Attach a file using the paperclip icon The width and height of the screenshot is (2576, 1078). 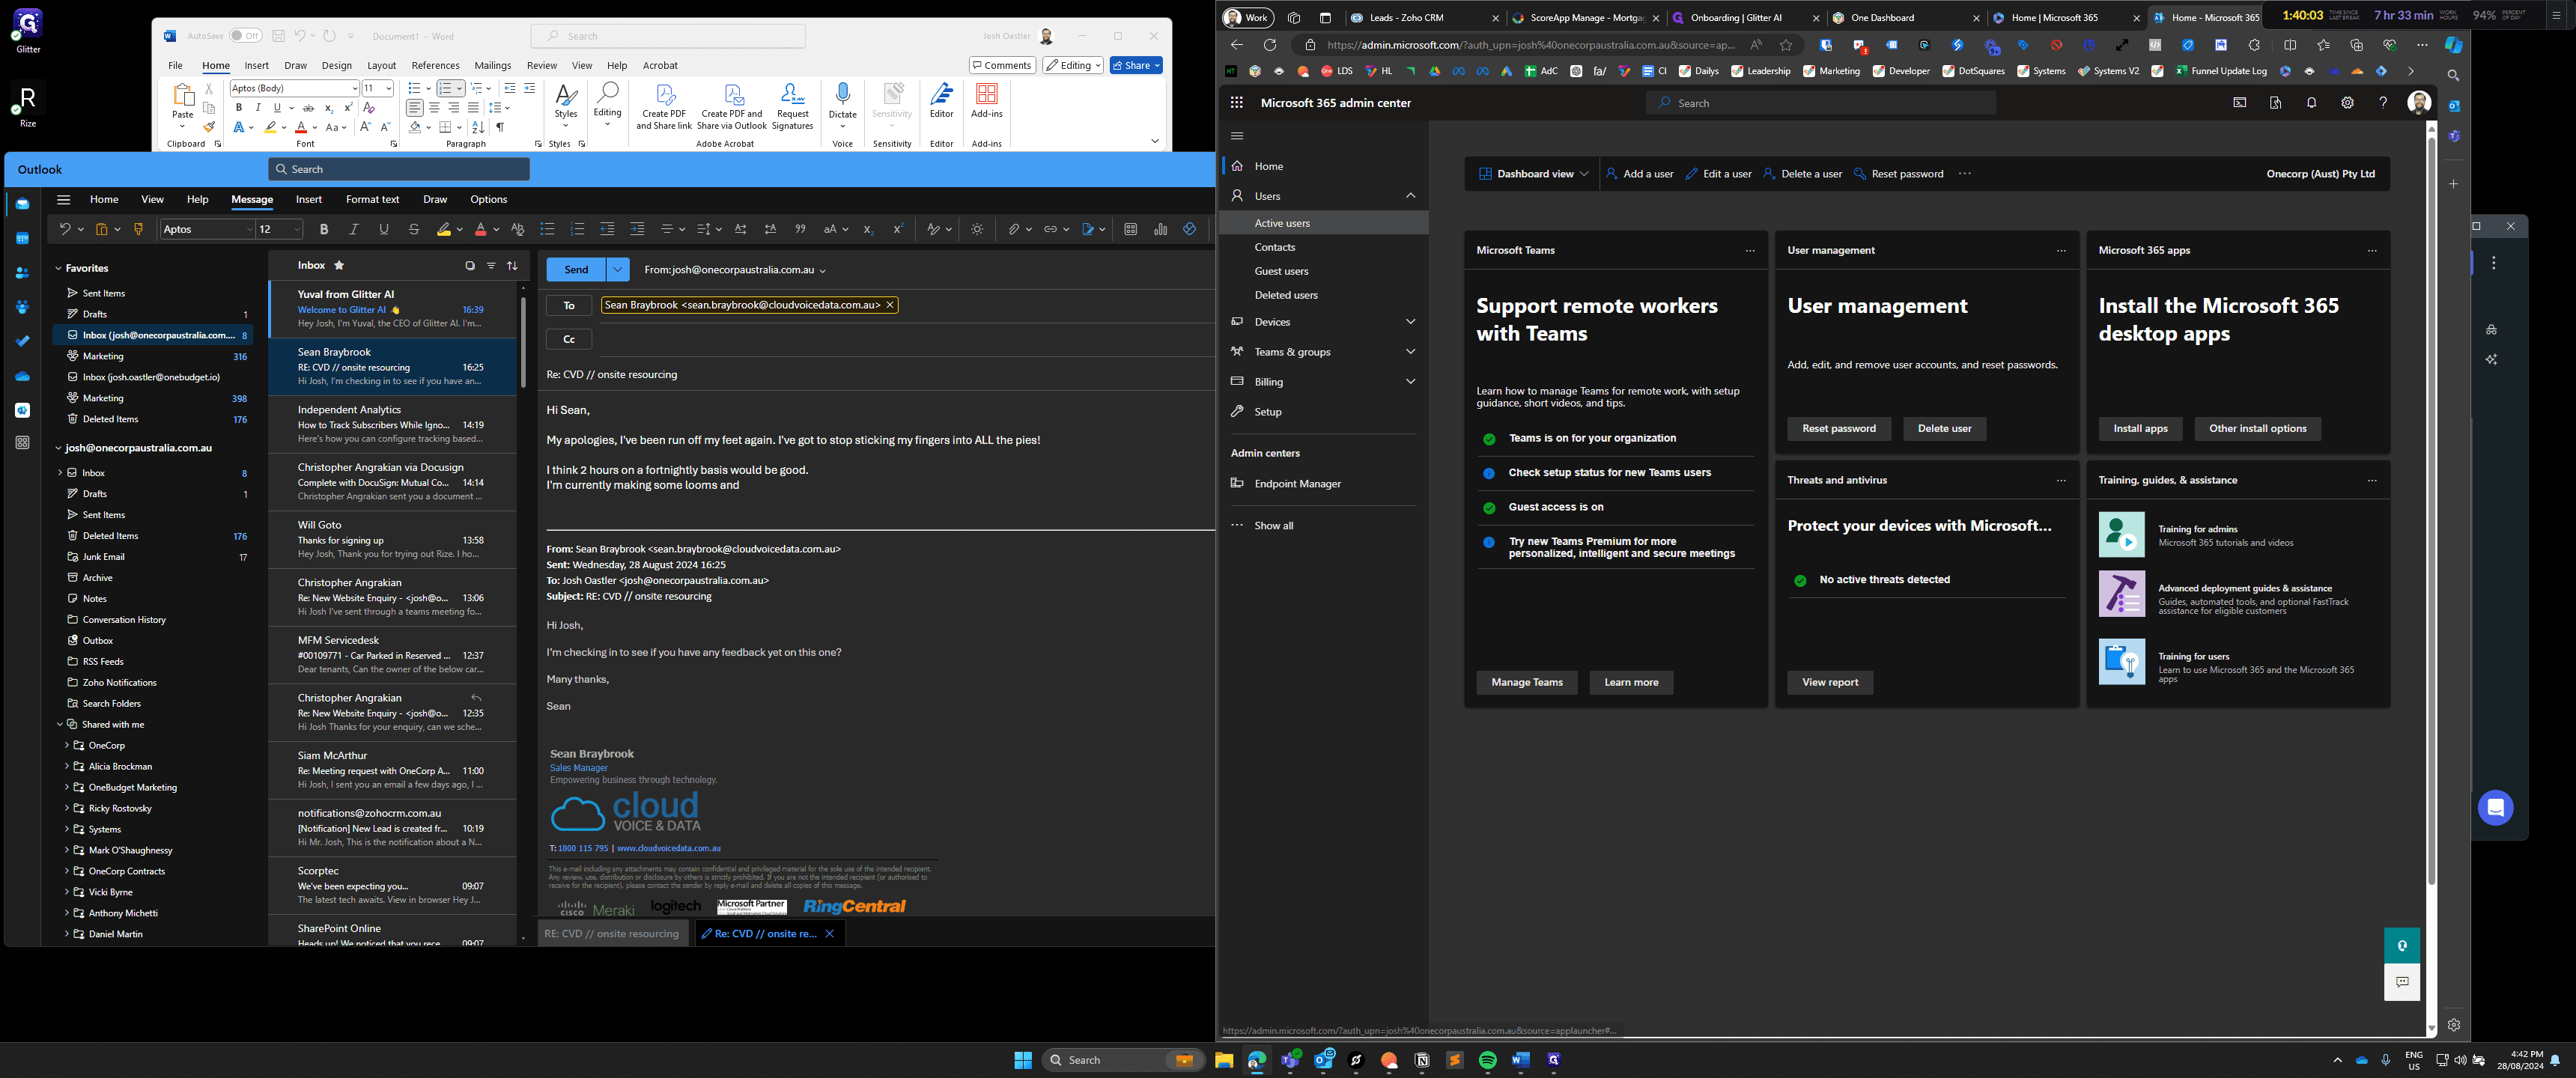1014,229
